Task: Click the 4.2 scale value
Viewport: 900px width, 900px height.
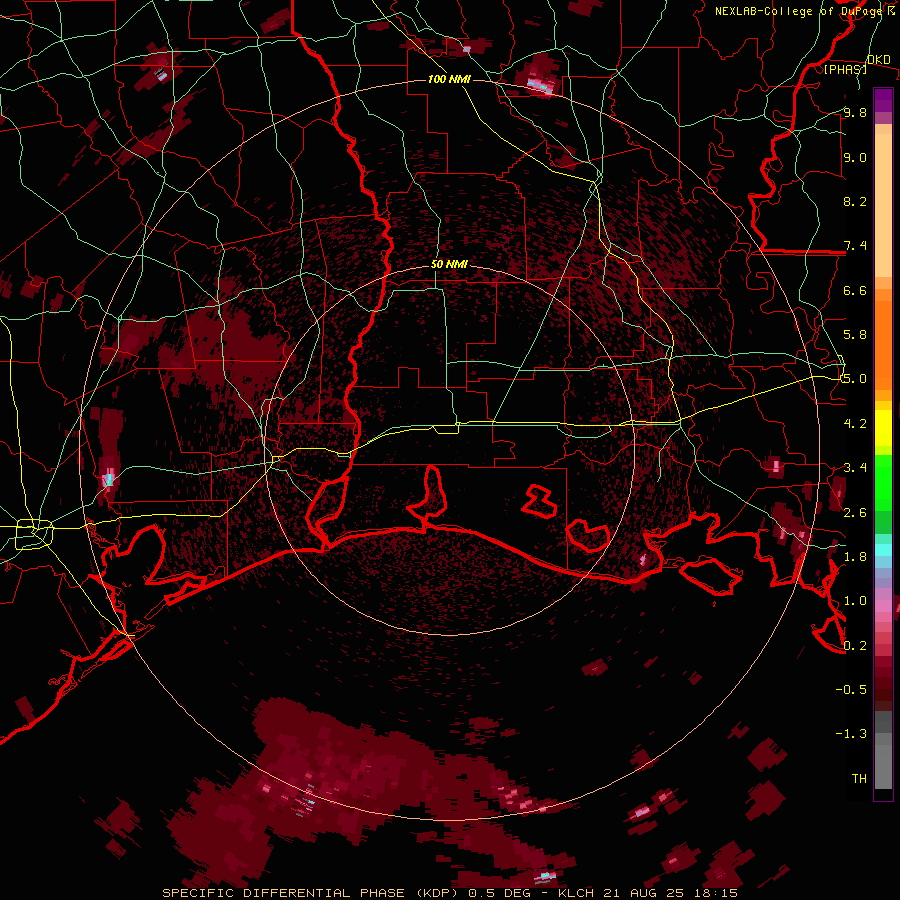Action: pyautogui.click(x=855, y=424)
